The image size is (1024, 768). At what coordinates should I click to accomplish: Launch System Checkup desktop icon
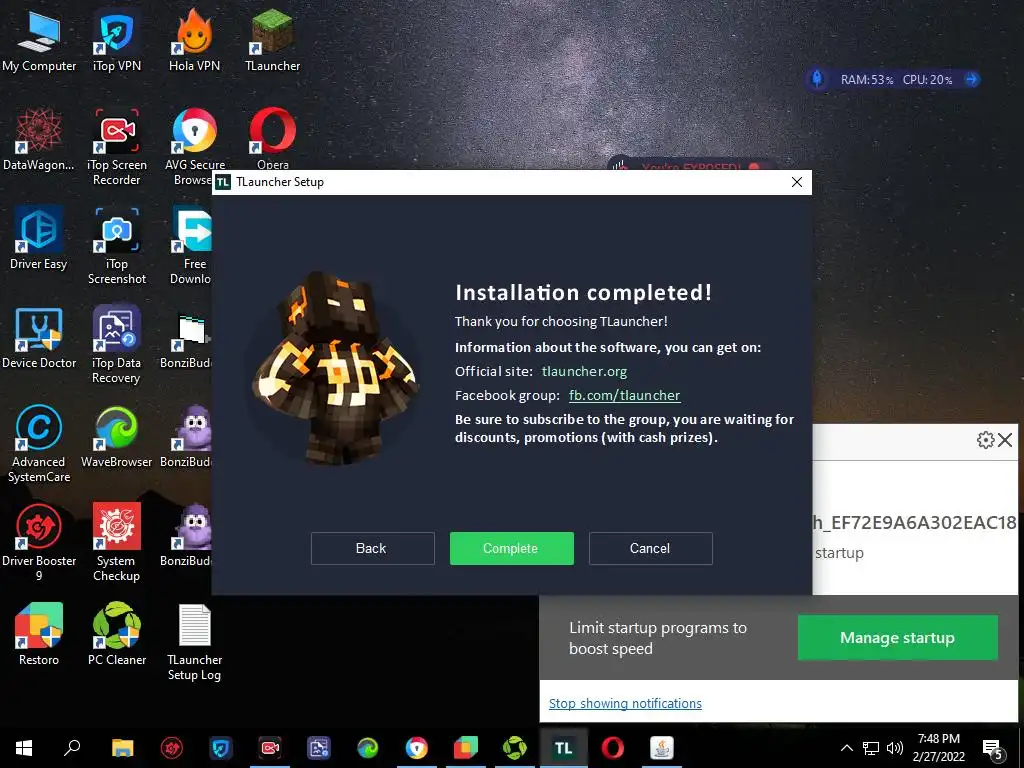coord(117,542)
